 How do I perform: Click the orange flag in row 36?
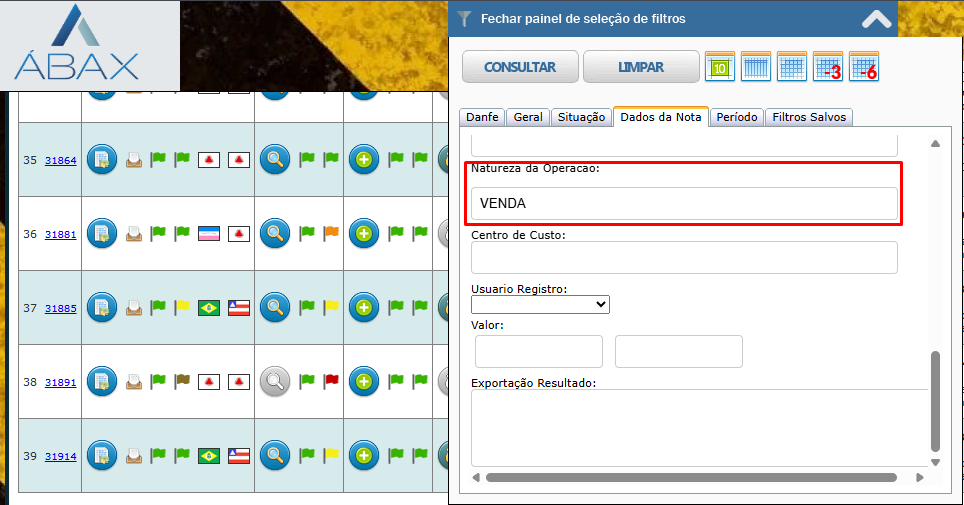tap(331, 233)
